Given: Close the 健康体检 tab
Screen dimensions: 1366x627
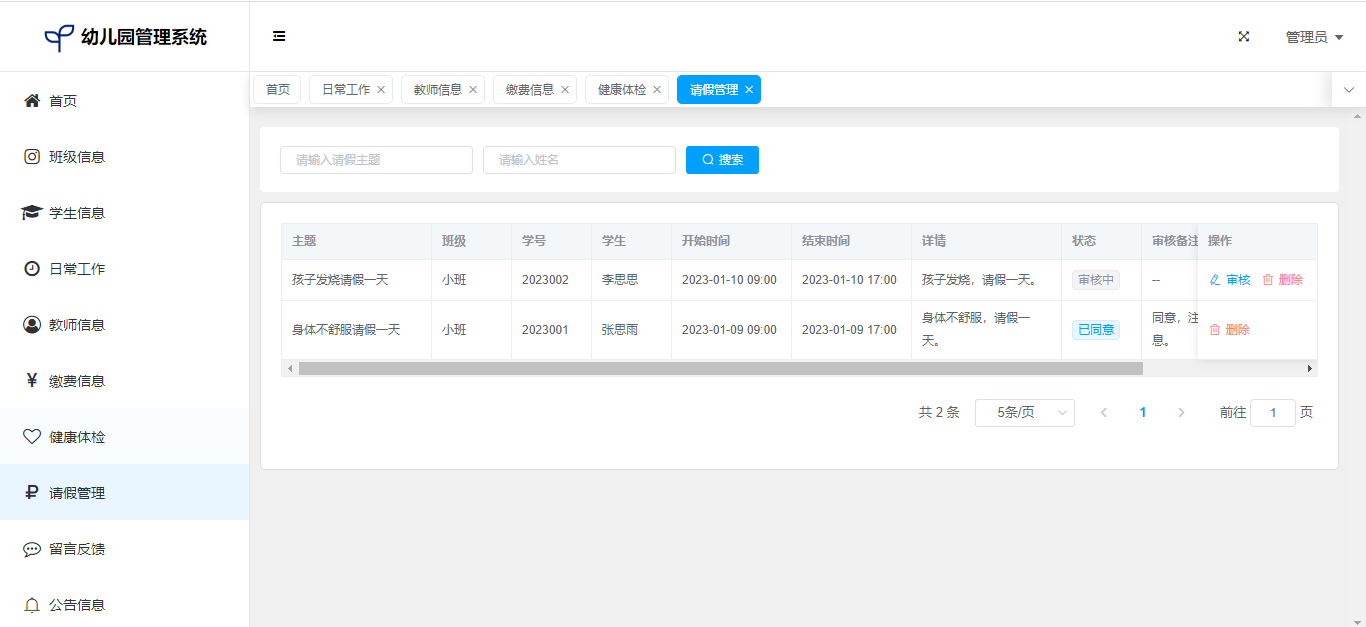Looking at the screenshot, I should 657,90.
